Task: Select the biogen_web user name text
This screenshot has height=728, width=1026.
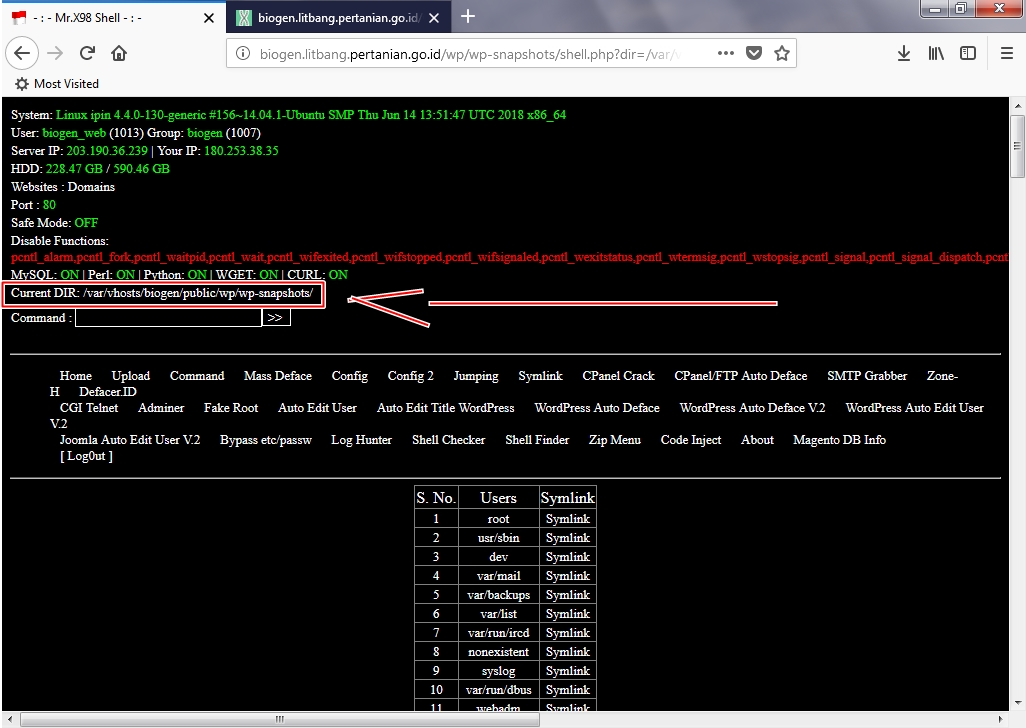Action: [x=74, y=133]
